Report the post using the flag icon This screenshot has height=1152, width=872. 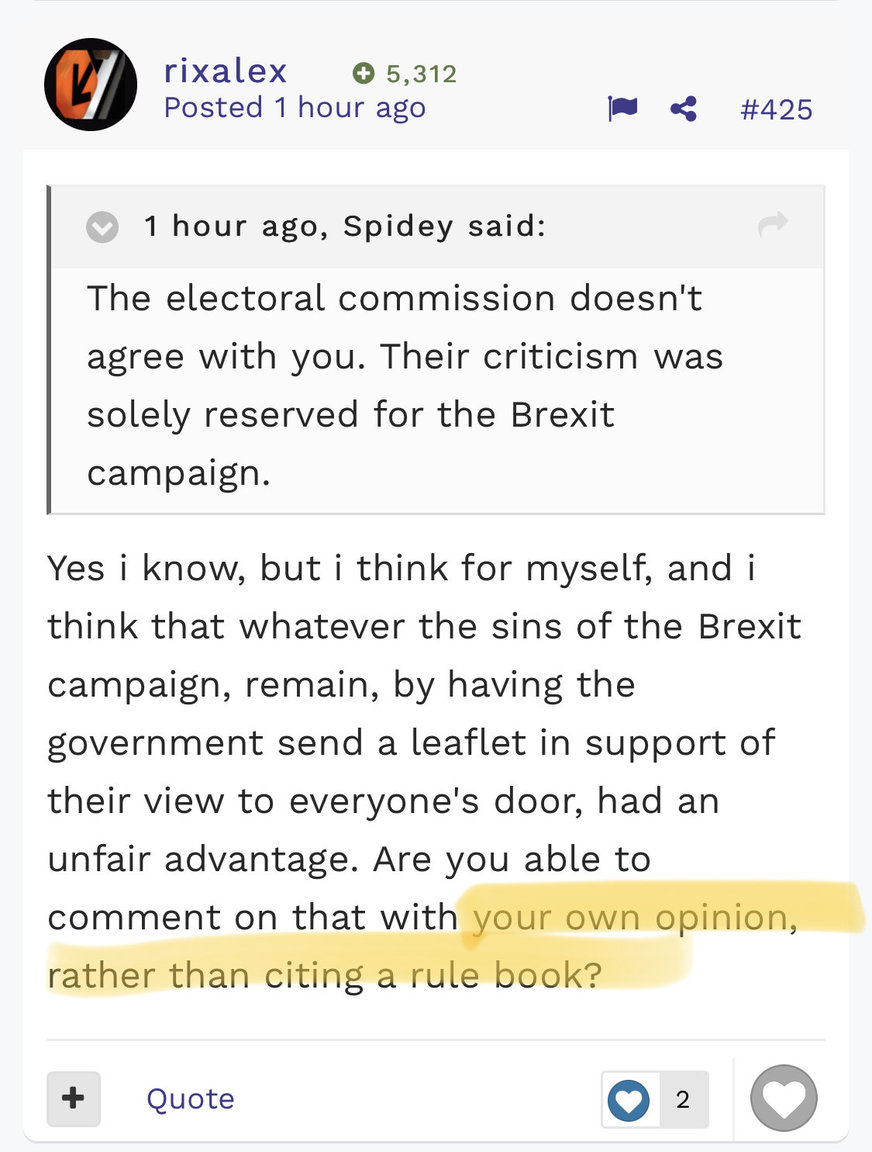[x=623, y=108]
